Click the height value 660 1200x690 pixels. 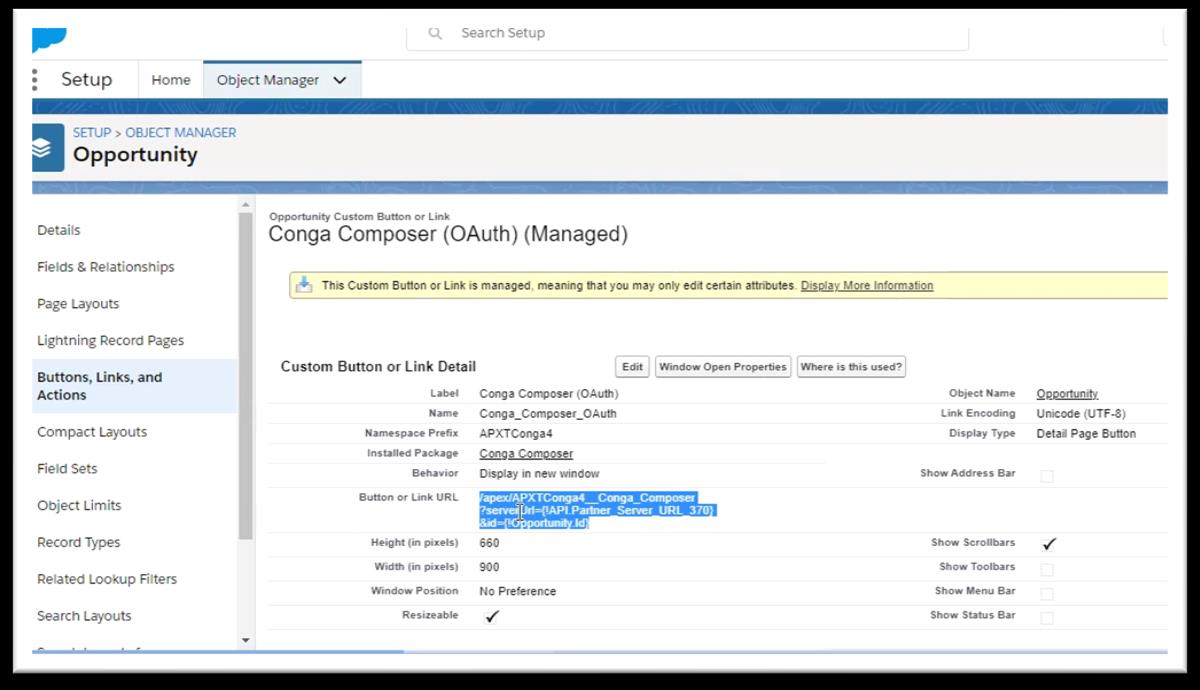(489, 543)
